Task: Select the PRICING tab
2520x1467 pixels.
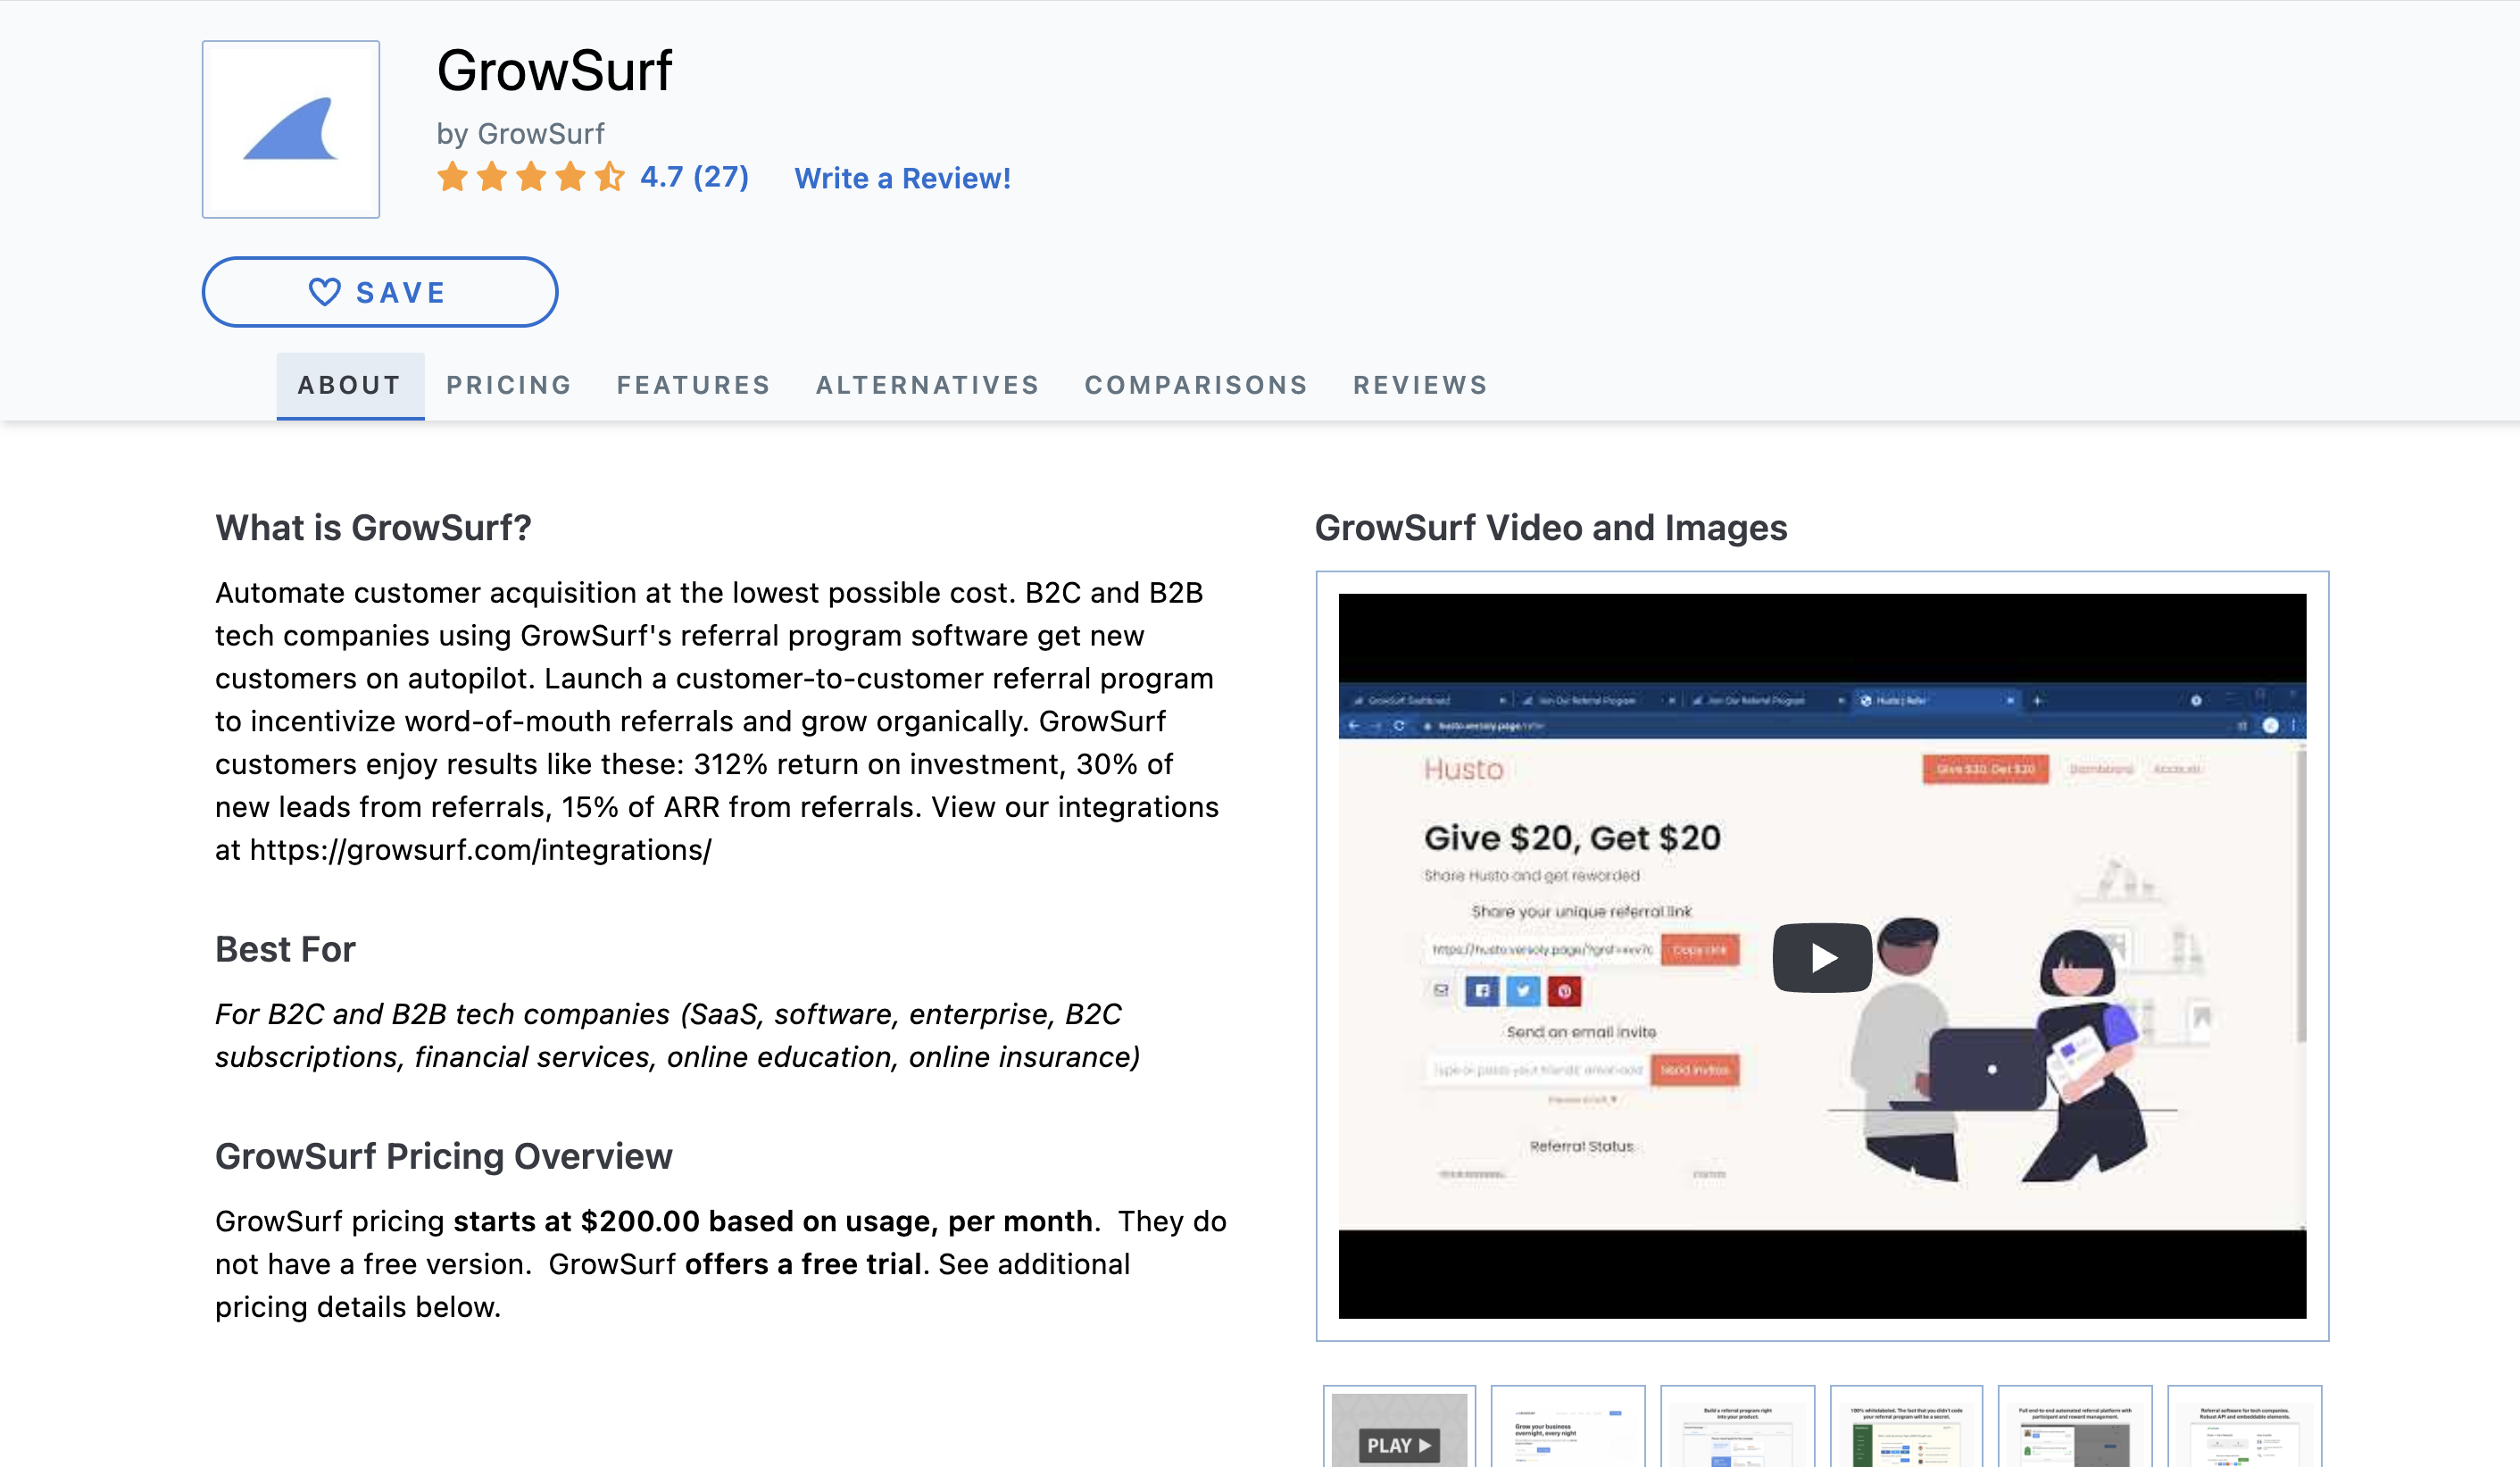Action: click(510, 384)
